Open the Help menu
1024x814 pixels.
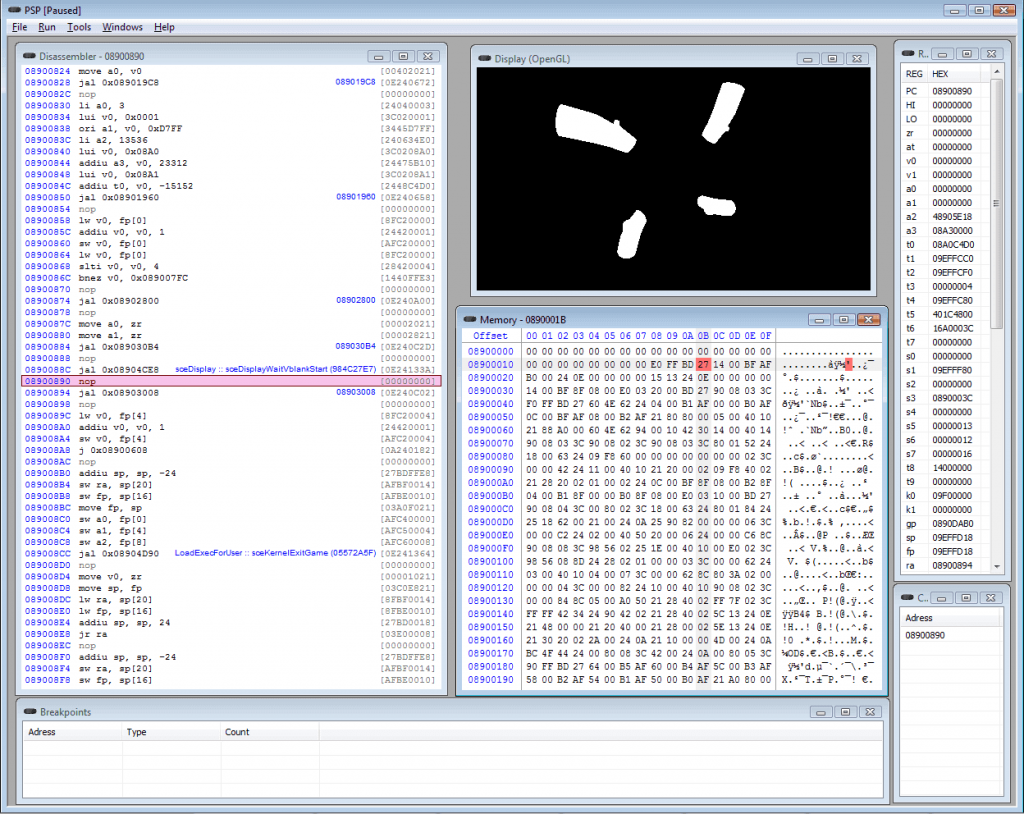(x=164, y=27)
